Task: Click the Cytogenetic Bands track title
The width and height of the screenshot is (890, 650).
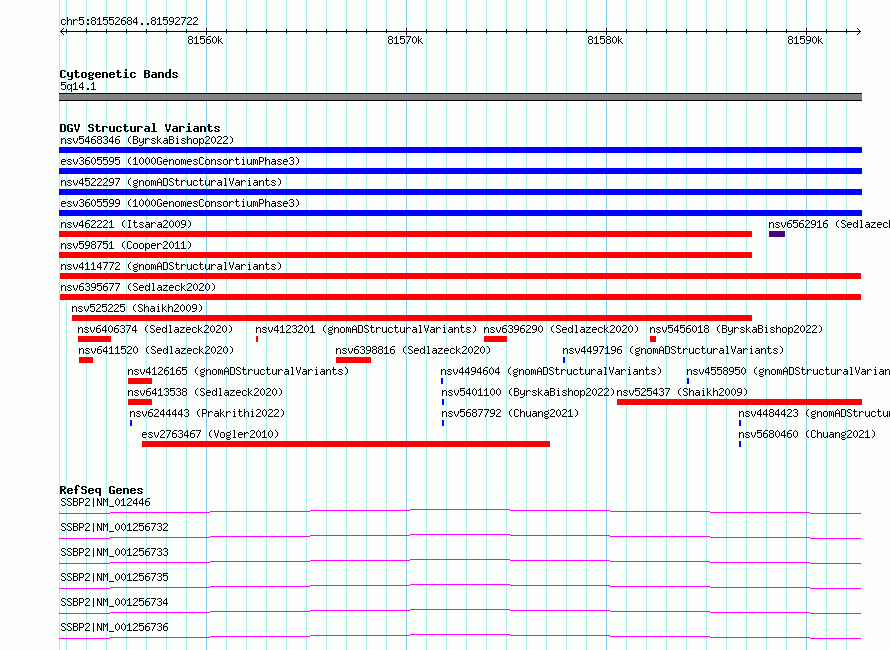Action: 119,74
